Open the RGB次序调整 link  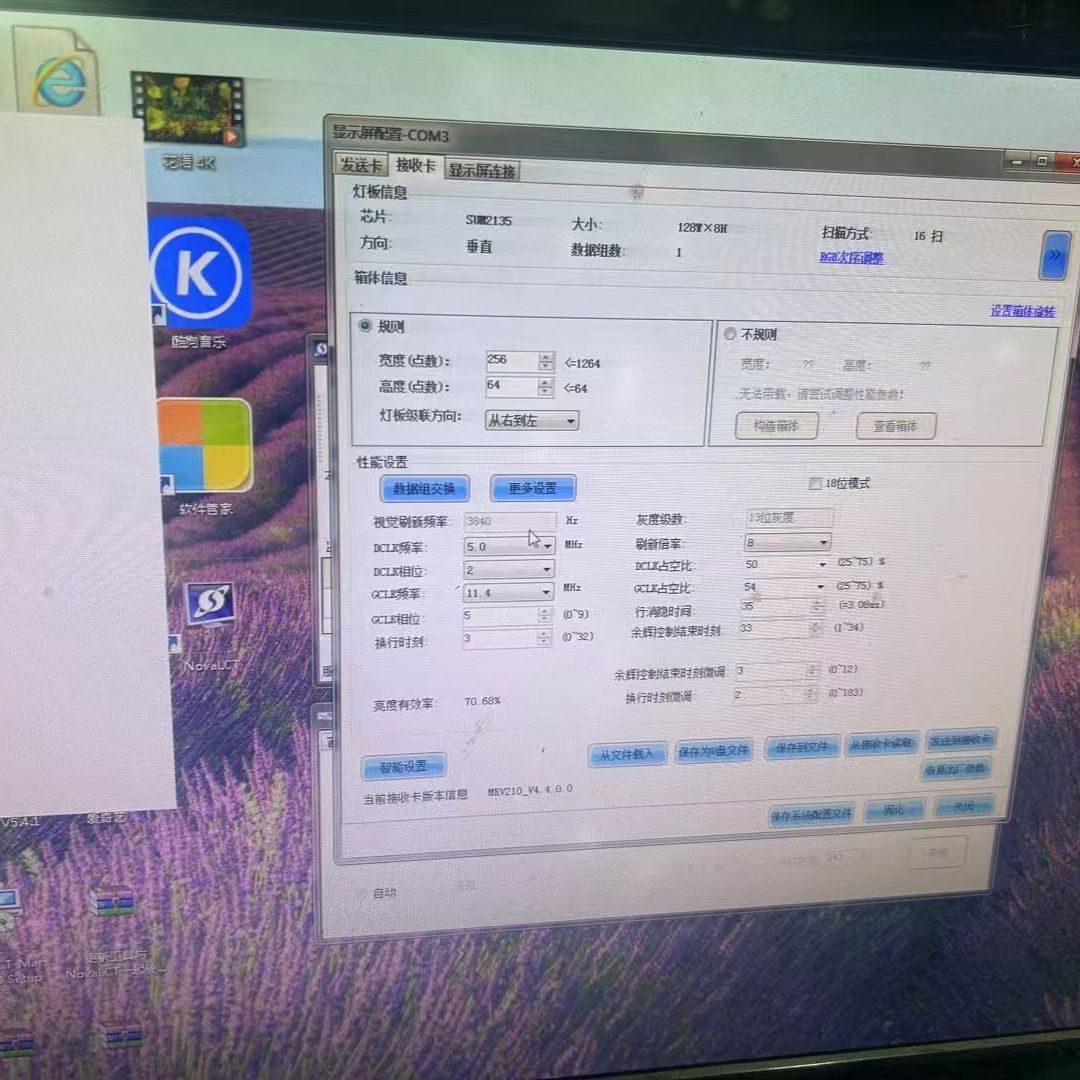pos(851,257)
